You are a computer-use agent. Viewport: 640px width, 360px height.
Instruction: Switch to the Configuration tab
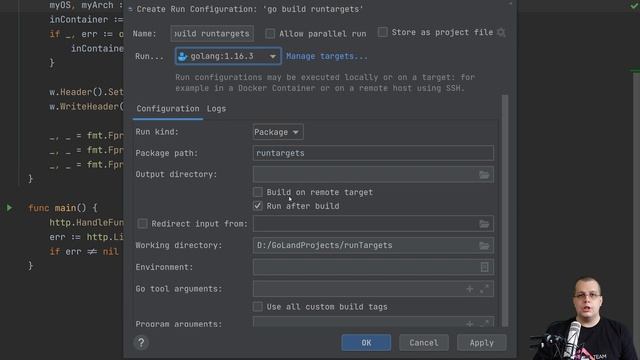point(168,109)
